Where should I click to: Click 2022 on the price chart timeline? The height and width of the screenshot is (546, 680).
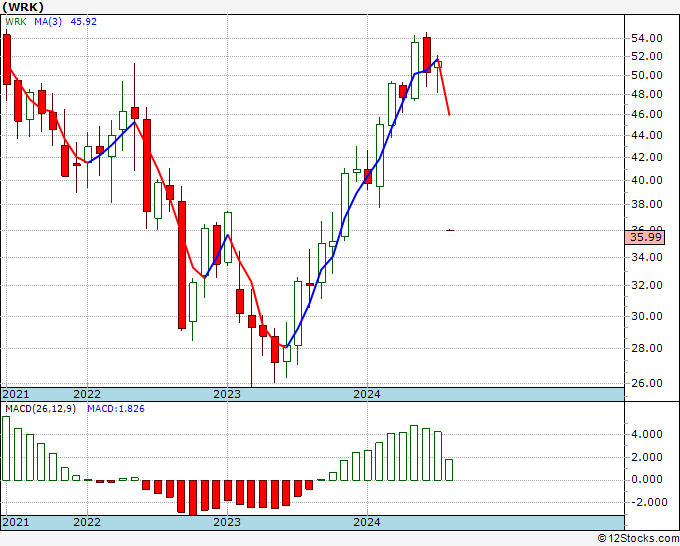tap(87, 394)
